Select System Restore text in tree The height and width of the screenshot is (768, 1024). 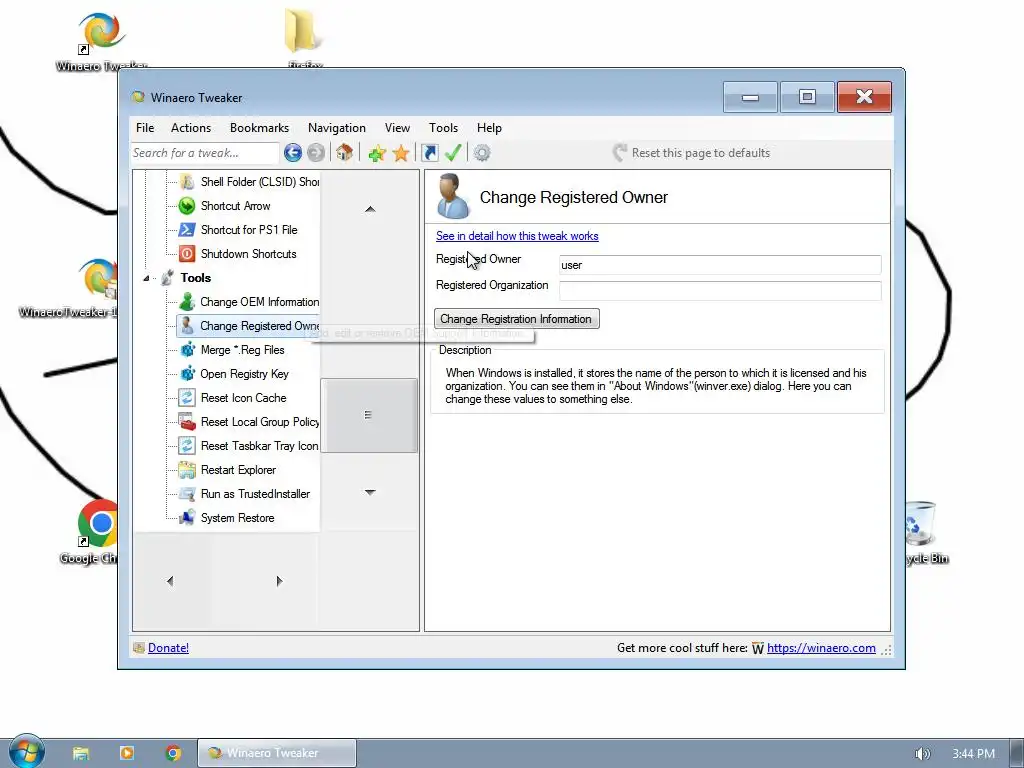click(238, 518)
